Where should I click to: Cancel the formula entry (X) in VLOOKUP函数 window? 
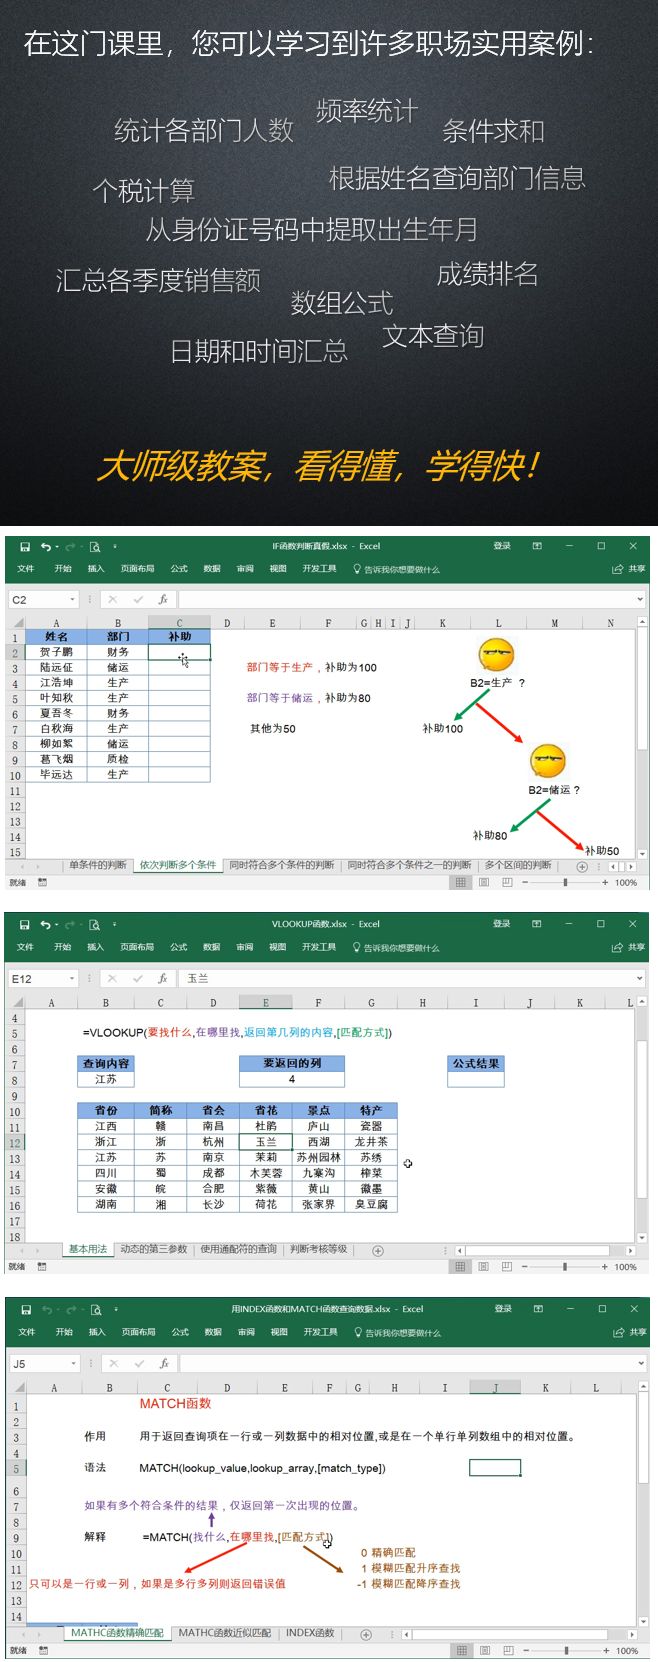click(112, 978)
